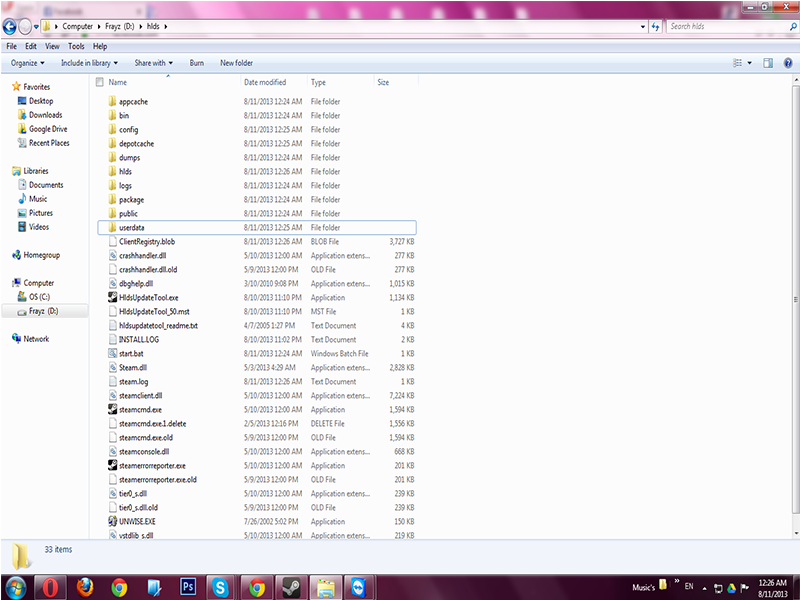
Task: Click the Google Drive tray icon
Action: pos(731,588)
